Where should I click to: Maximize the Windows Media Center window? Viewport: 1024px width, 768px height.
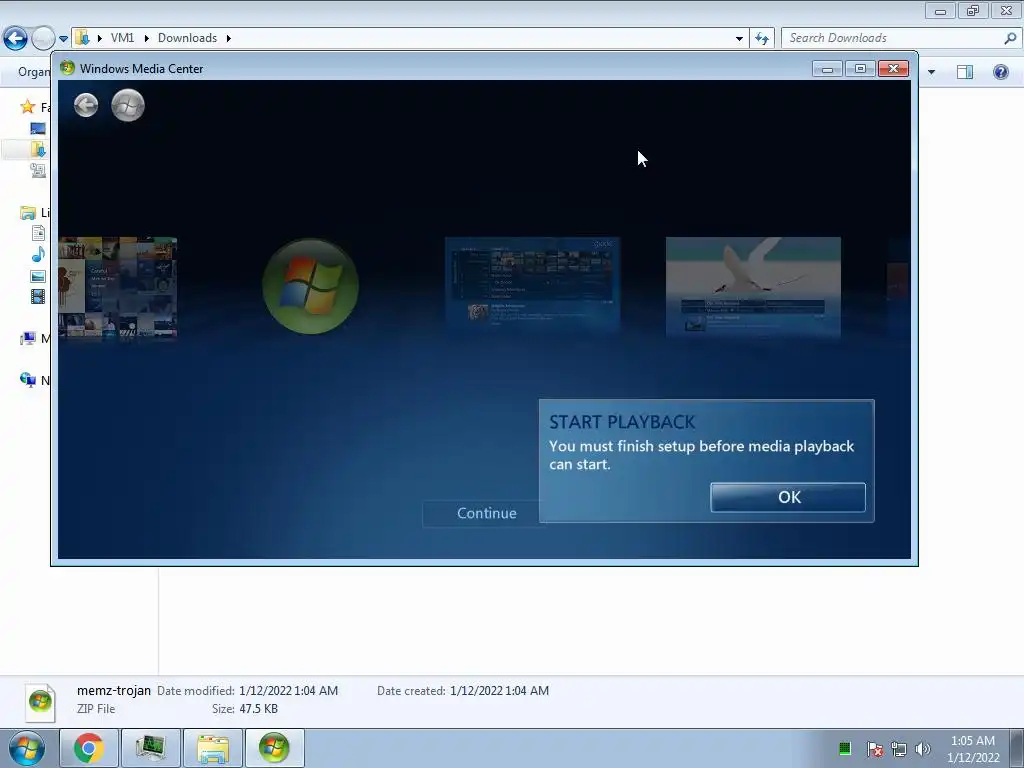pyautogui.click(x=860, y=69)
